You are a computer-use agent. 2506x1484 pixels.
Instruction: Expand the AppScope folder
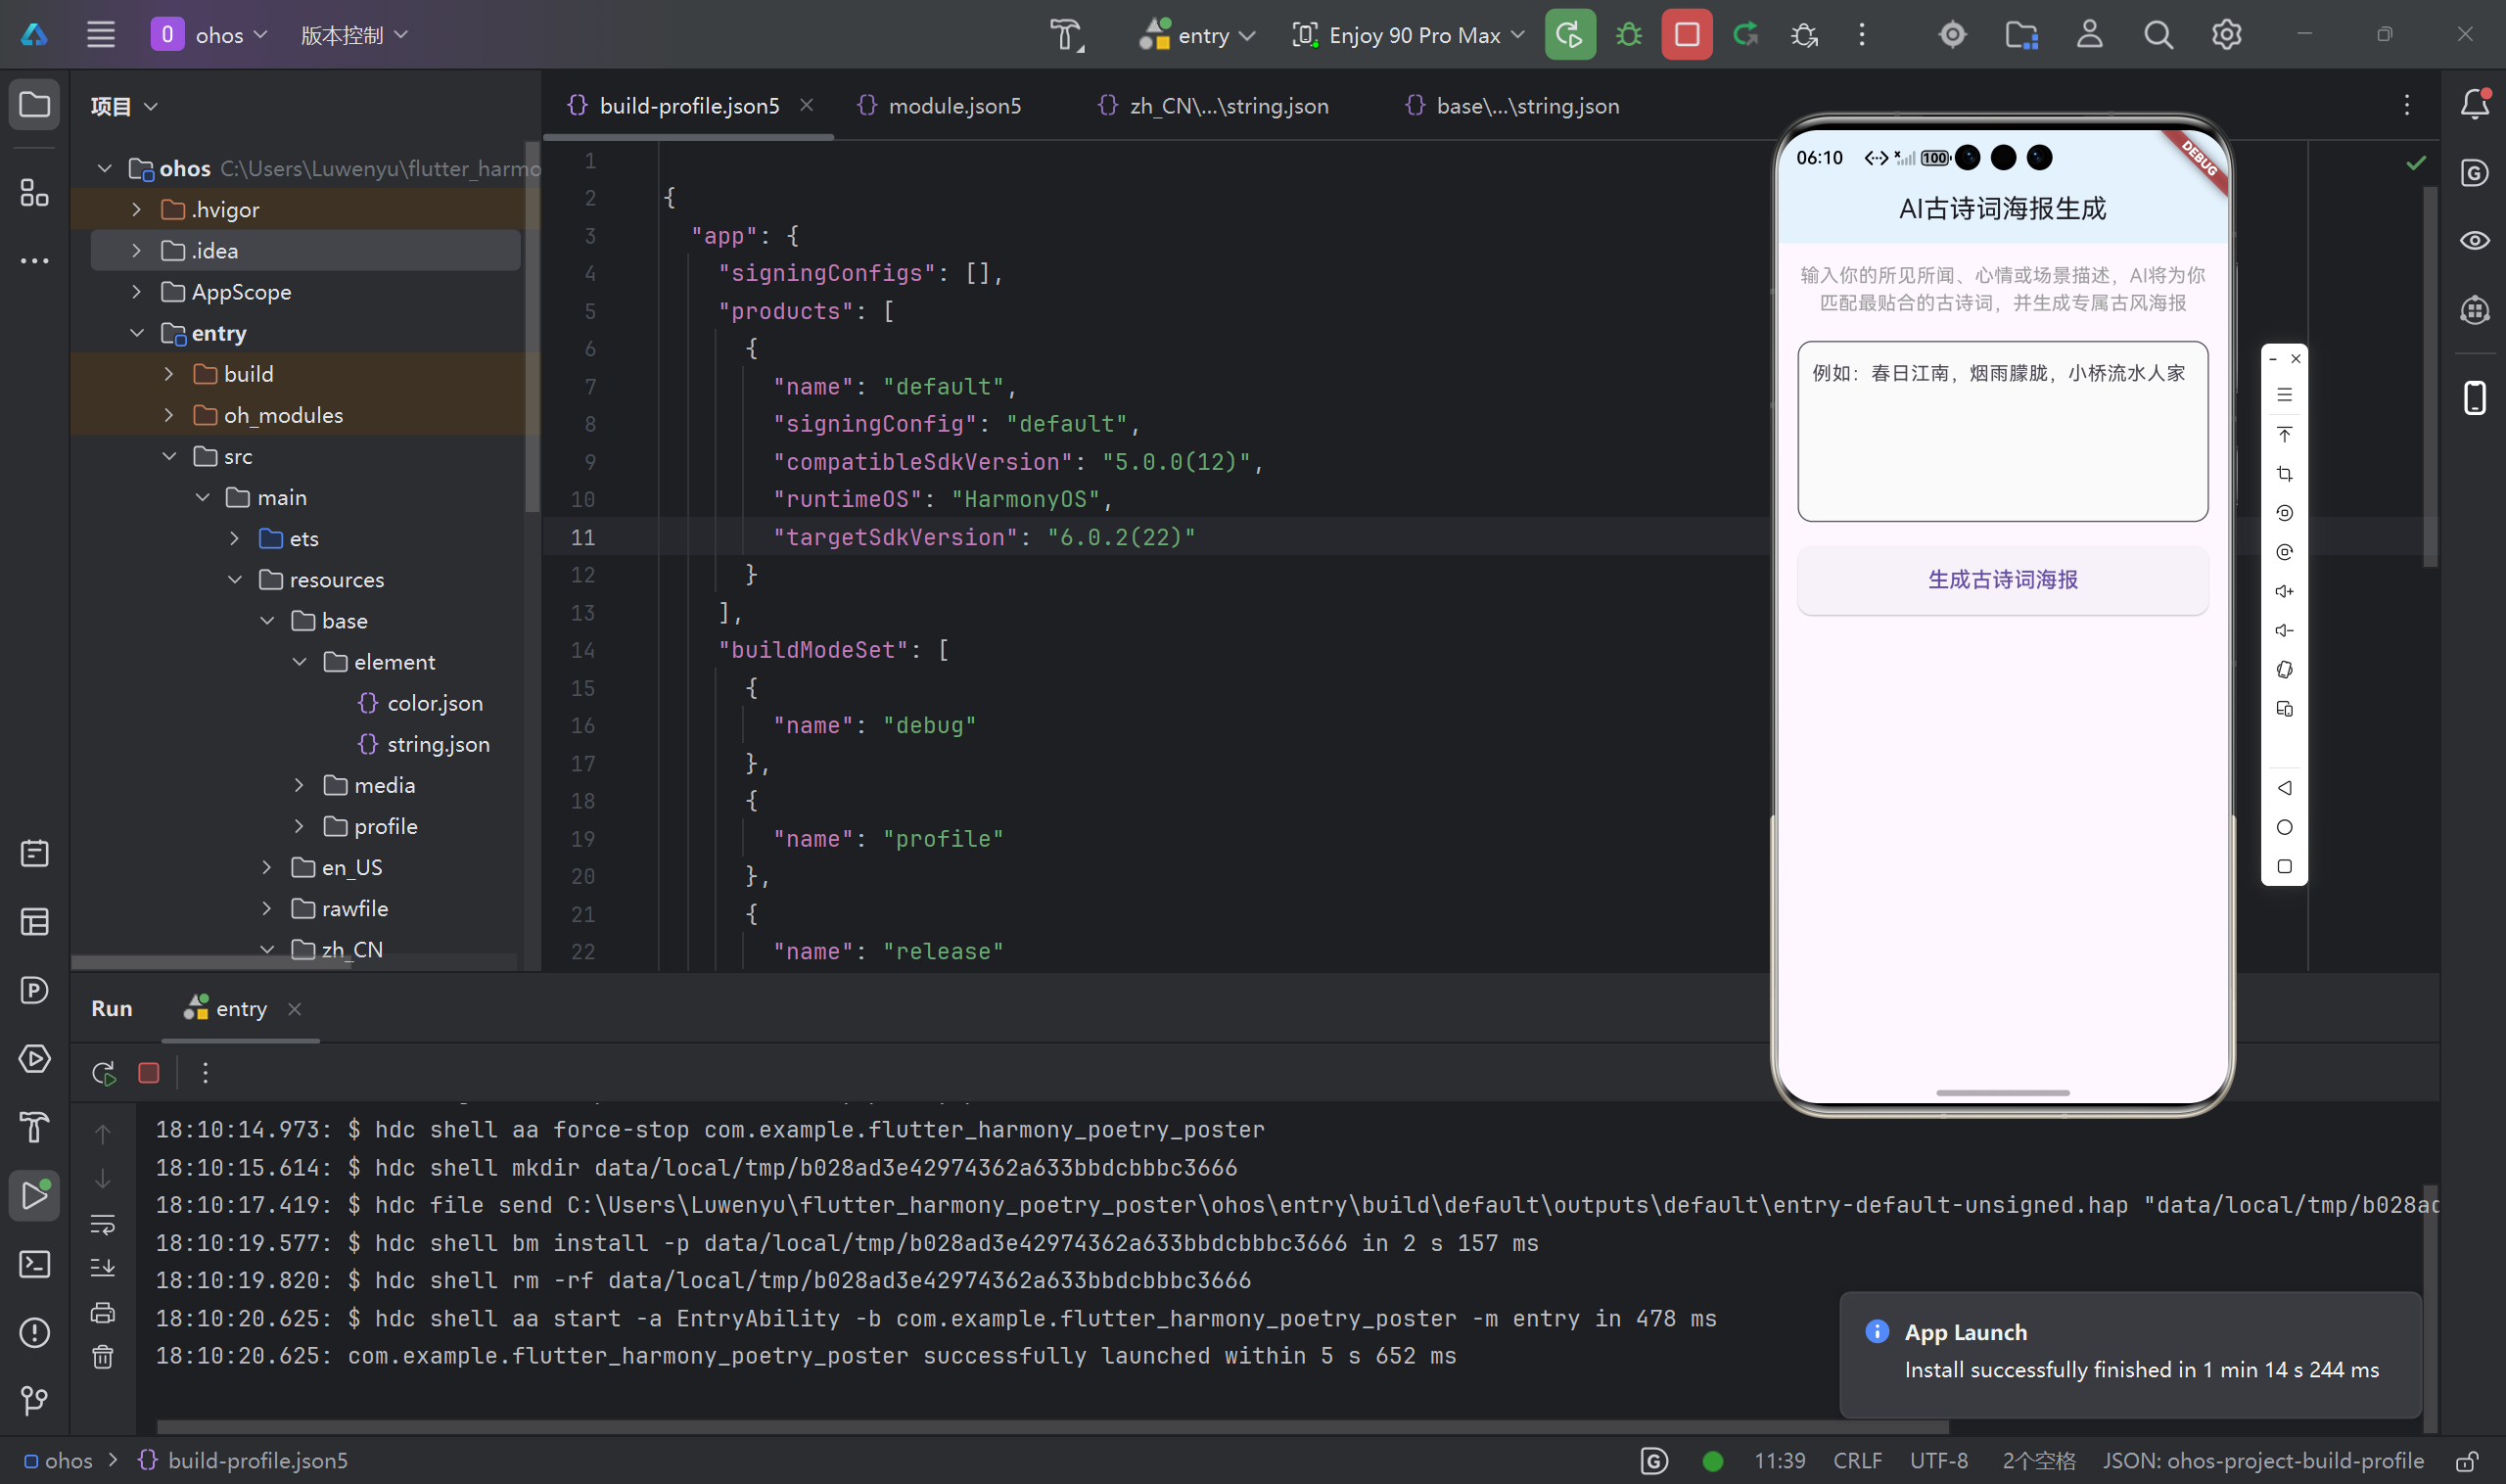[x=137, y=292]
